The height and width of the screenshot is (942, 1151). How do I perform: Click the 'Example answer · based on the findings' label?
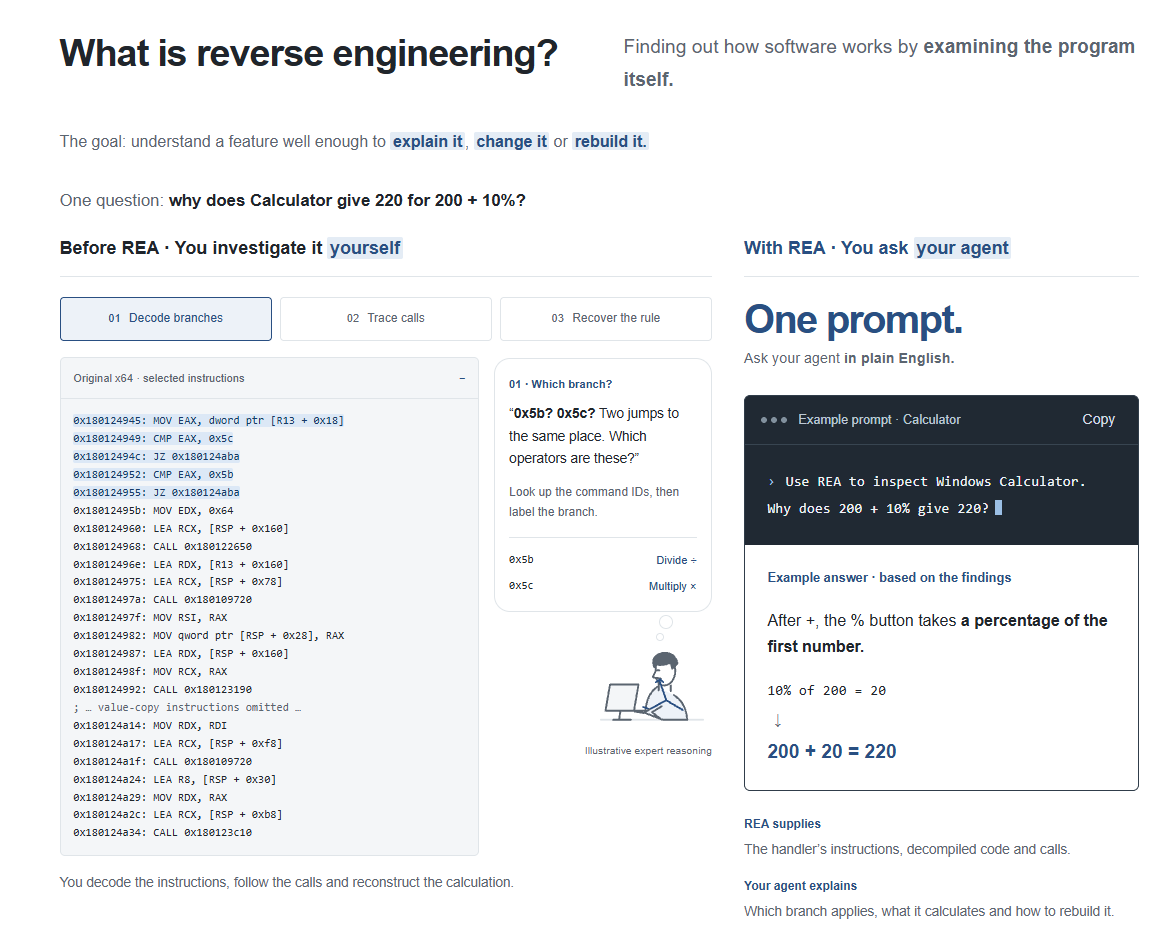point(889,578)
